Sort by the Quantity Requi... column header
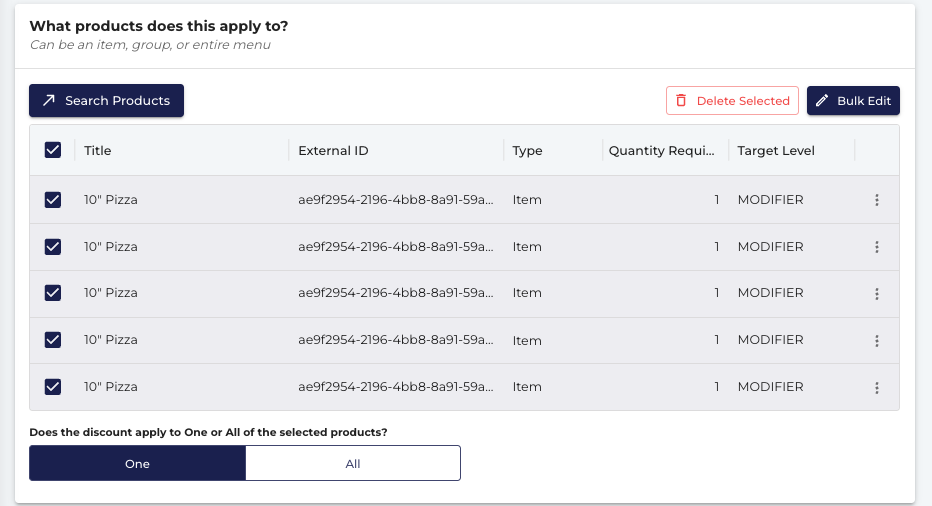Image resolution: width=932 pixels, height=506 pixels. point(662,150)
